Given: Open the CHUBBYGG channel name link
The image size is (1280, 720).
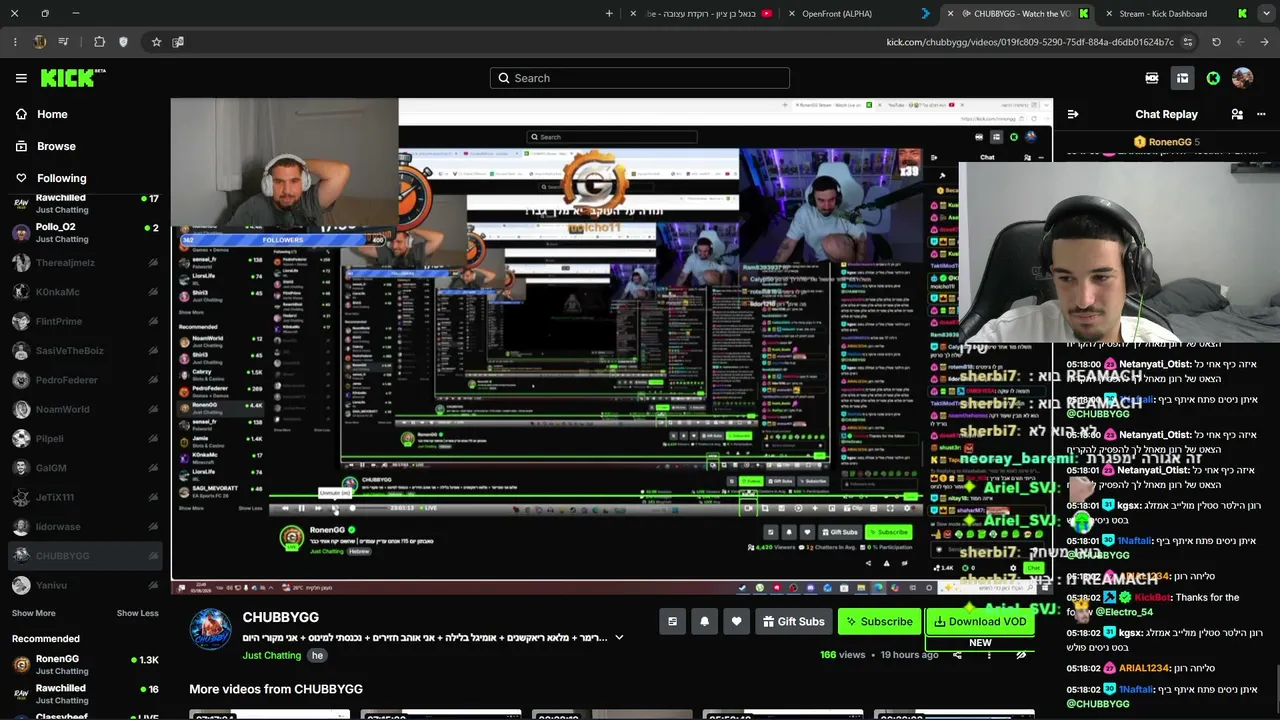Looking at the screenshot, I should (x=281, y=618).
